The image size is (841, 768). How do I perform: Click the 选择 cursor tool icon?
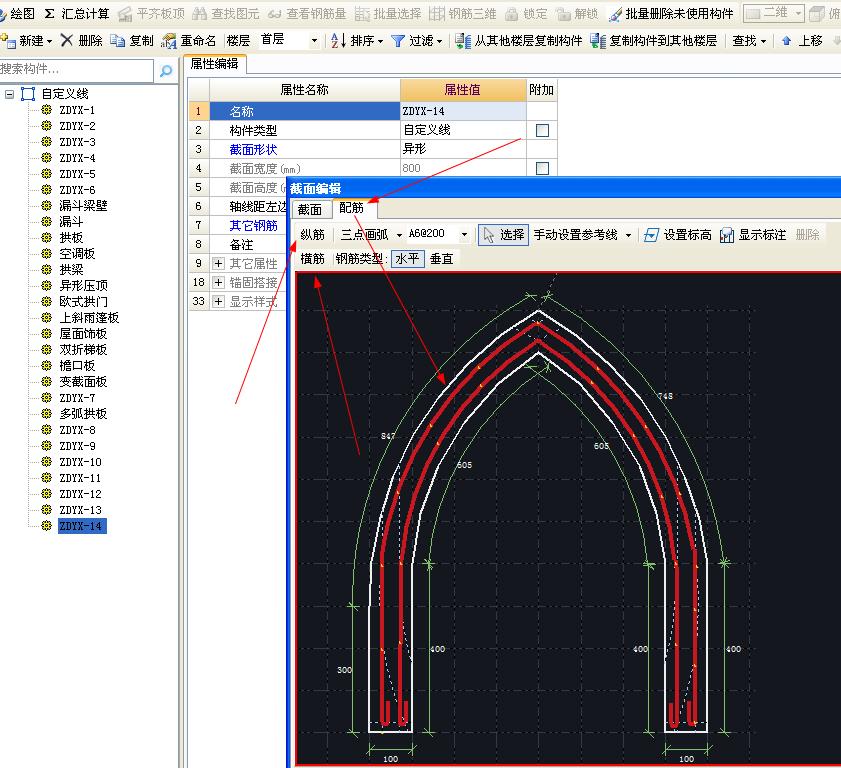point(489,235)
